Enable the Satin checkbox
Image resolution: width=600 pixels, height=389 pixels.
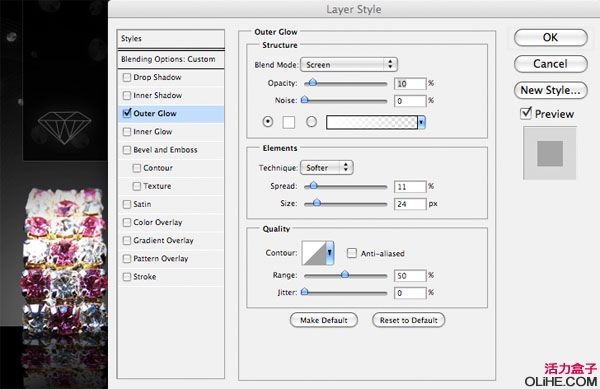pos(127,204)
